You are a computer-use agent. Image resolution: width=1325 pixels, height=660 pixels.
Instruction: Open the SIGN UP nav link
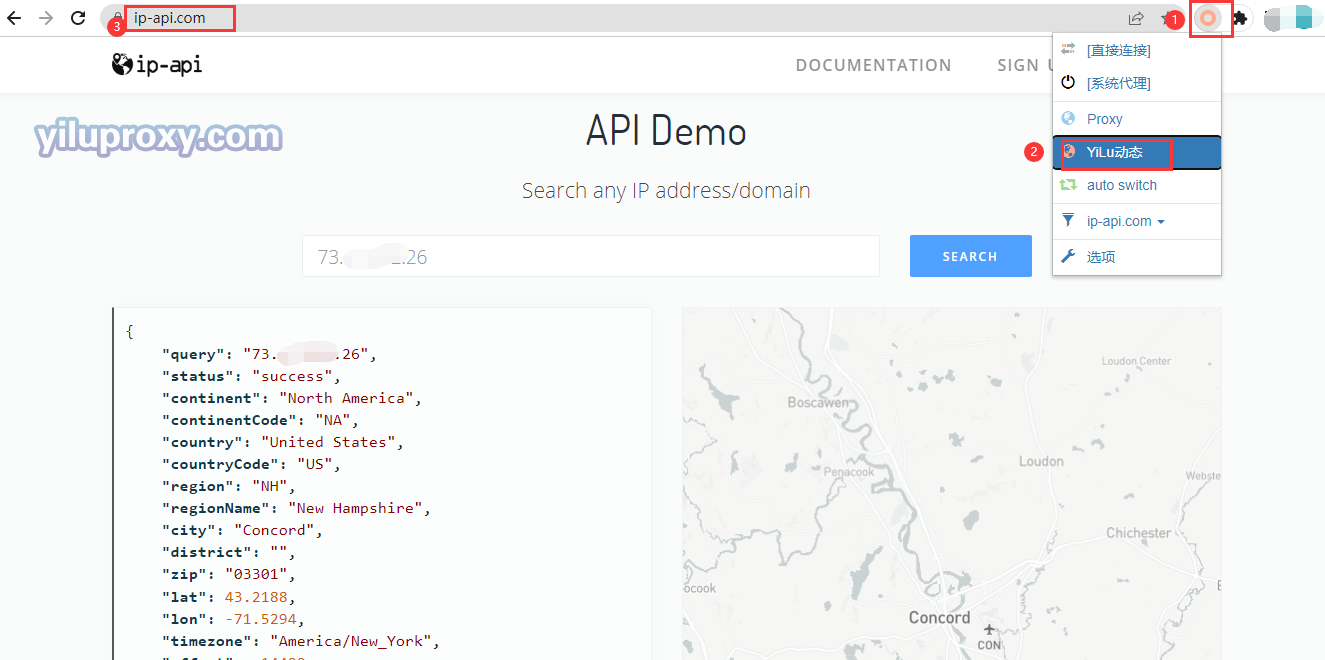coord(1025,65)
